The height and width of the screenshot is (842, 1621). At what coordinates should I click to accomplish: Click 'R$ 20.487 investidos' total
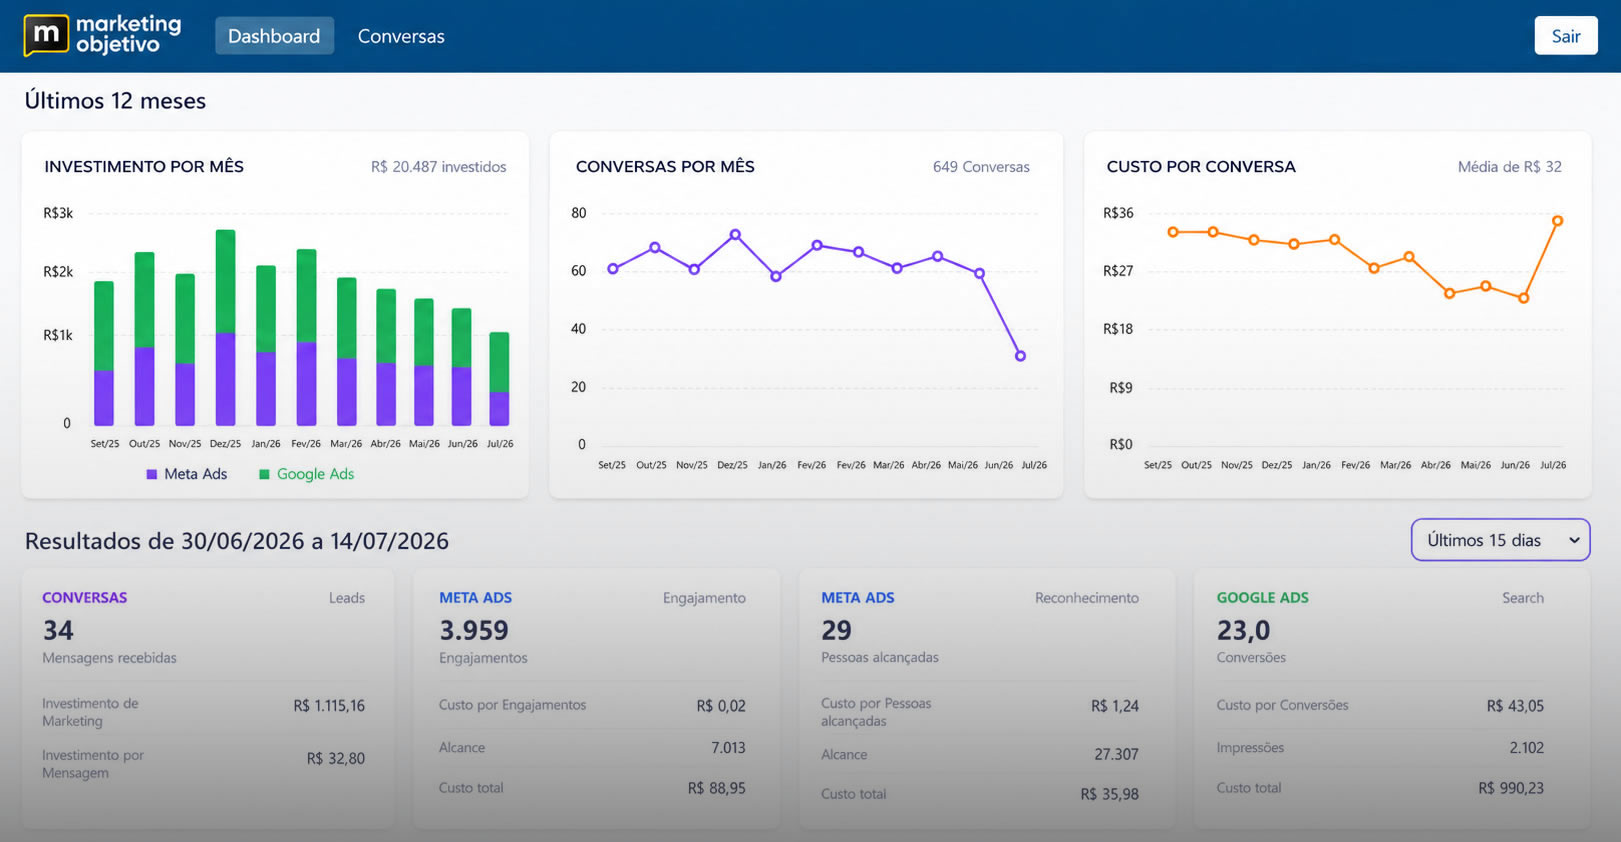click(x=438, y=167)
